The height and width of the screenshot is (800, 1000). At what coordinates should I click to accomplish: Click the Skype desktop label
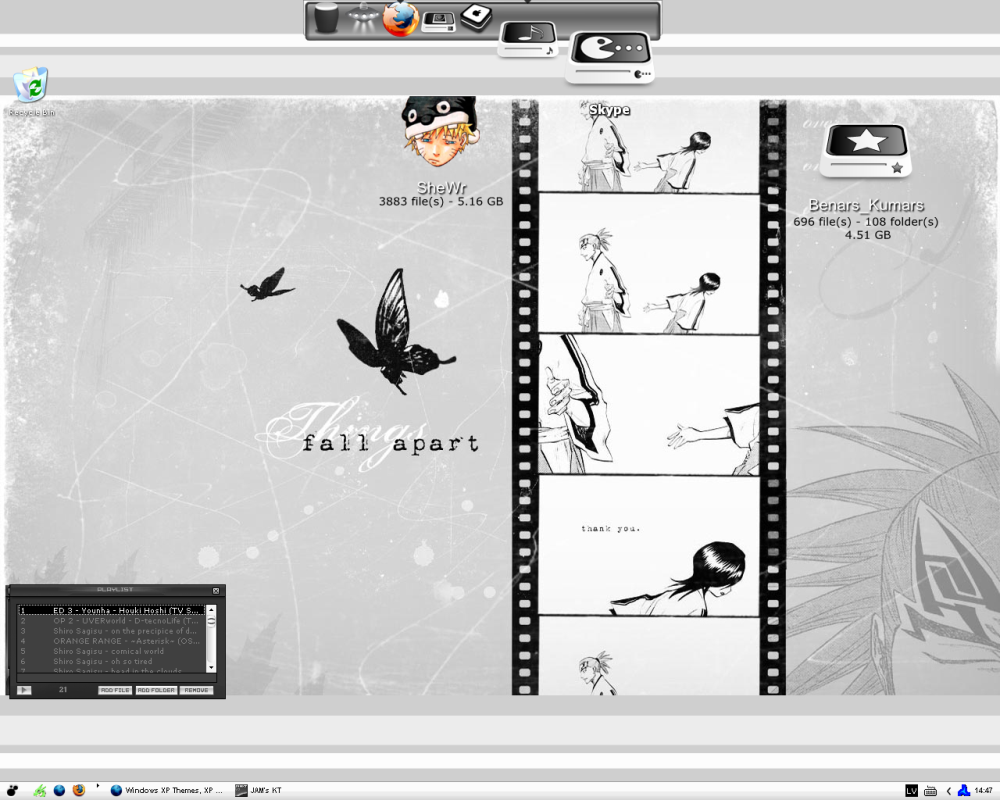pyautogui.click(x=609, y=110)
